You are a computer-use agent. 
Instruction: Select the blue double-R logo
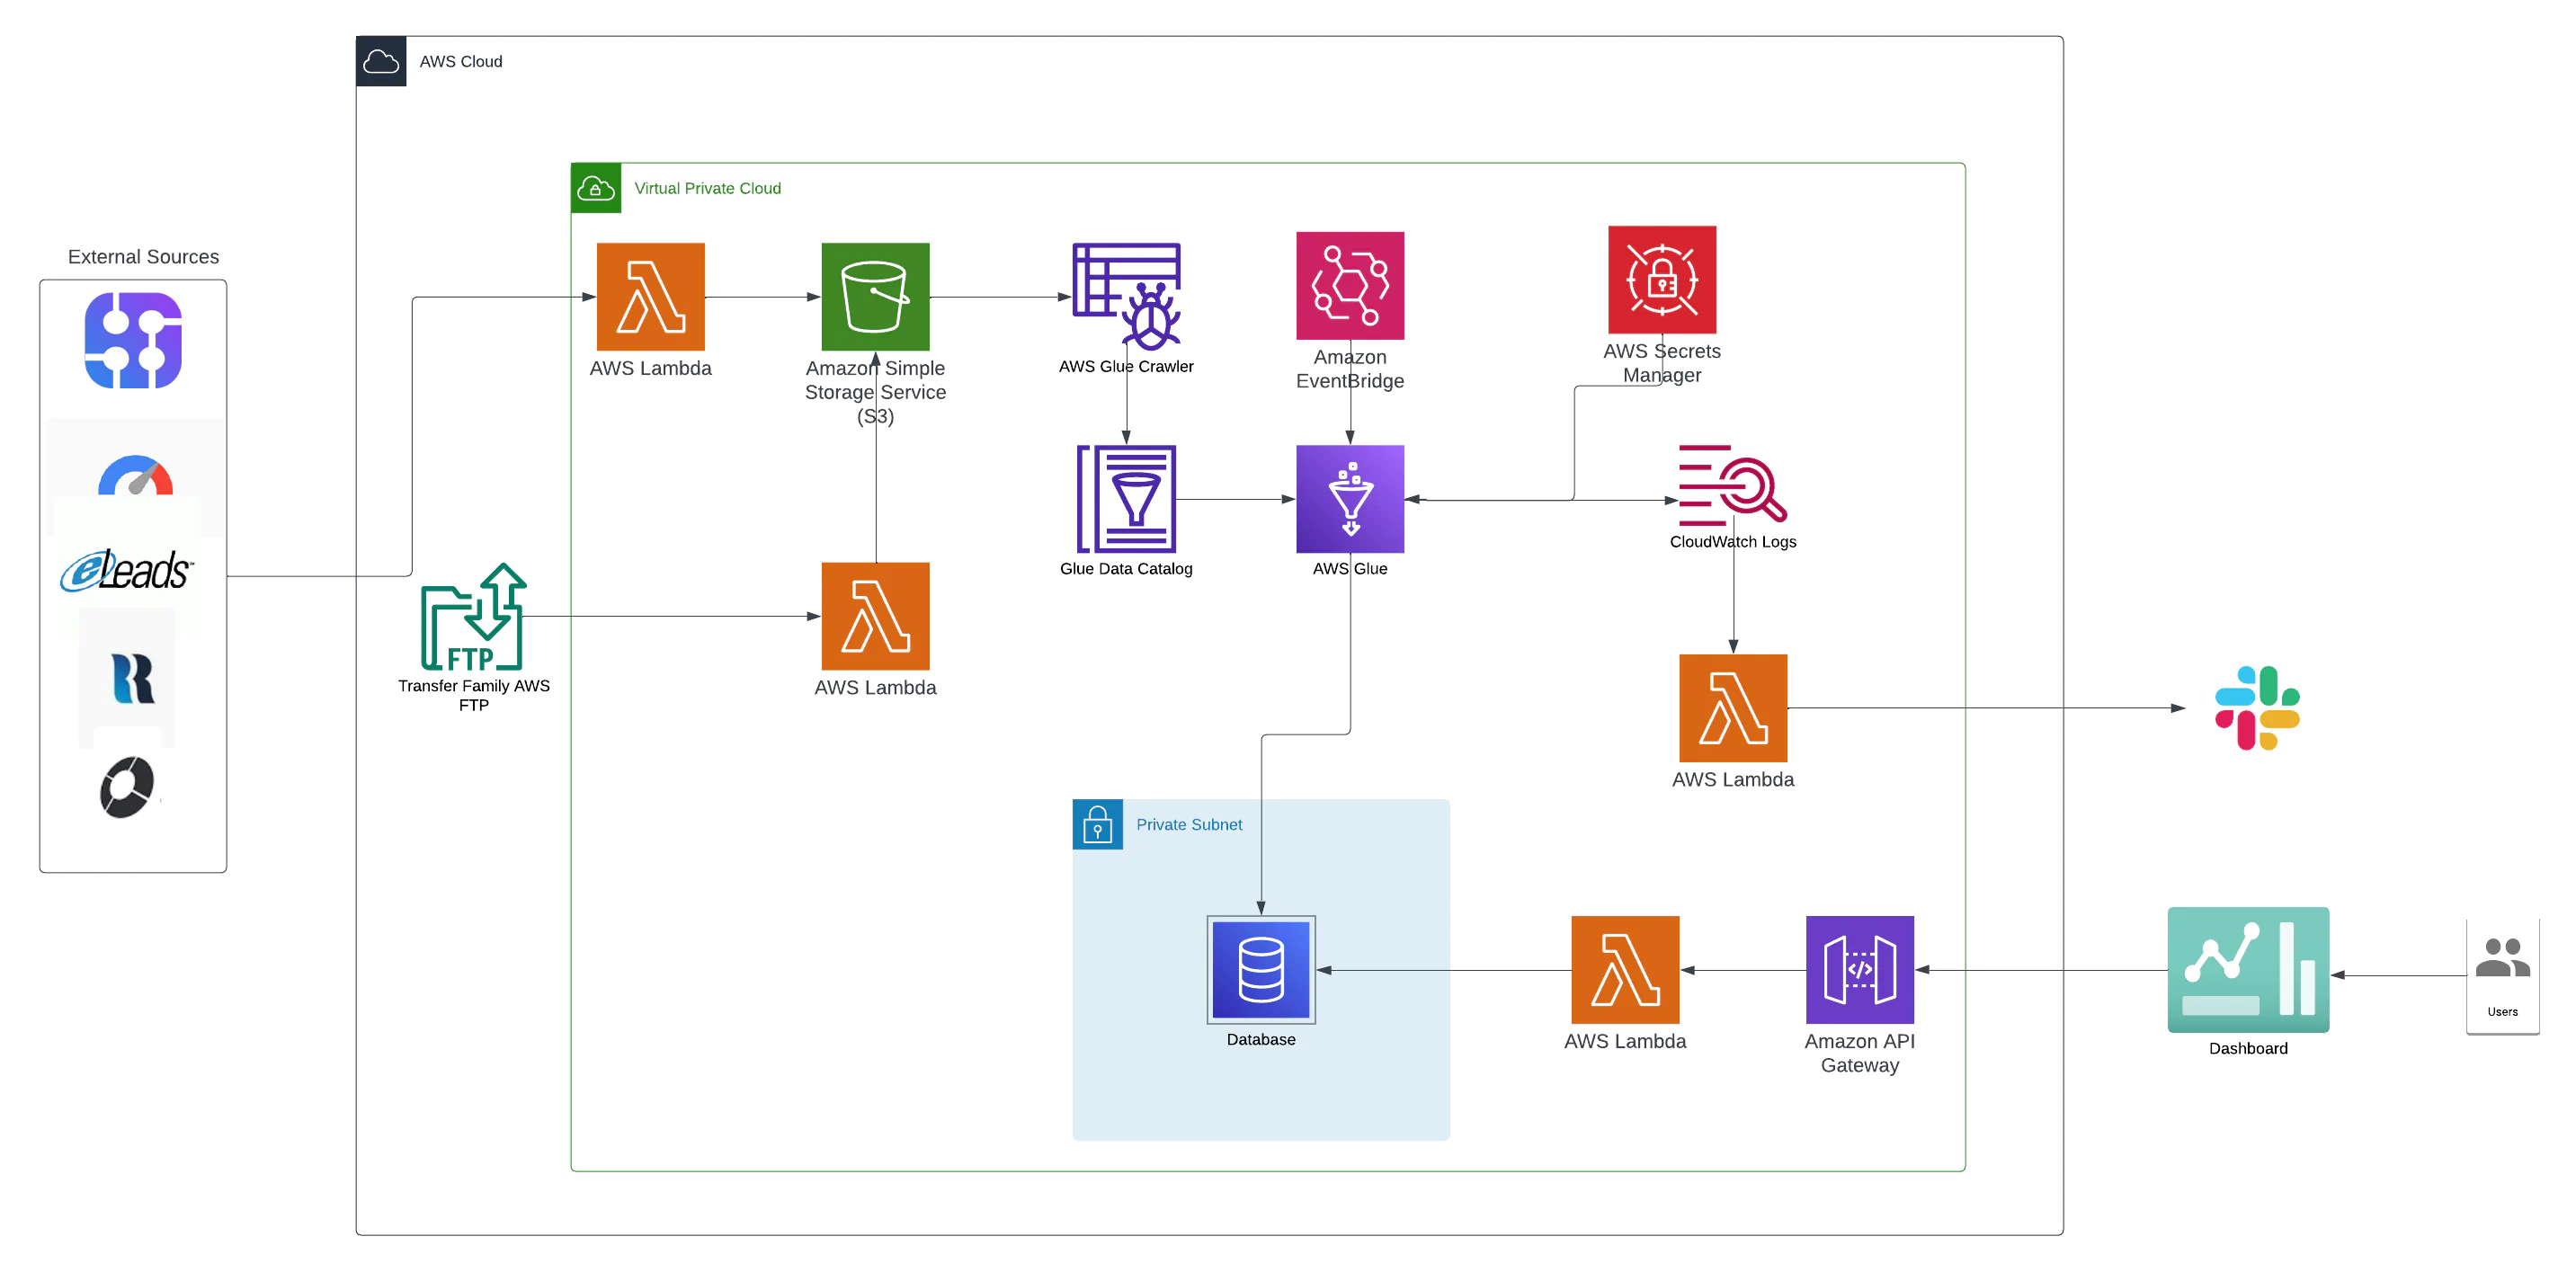point(133,679)
